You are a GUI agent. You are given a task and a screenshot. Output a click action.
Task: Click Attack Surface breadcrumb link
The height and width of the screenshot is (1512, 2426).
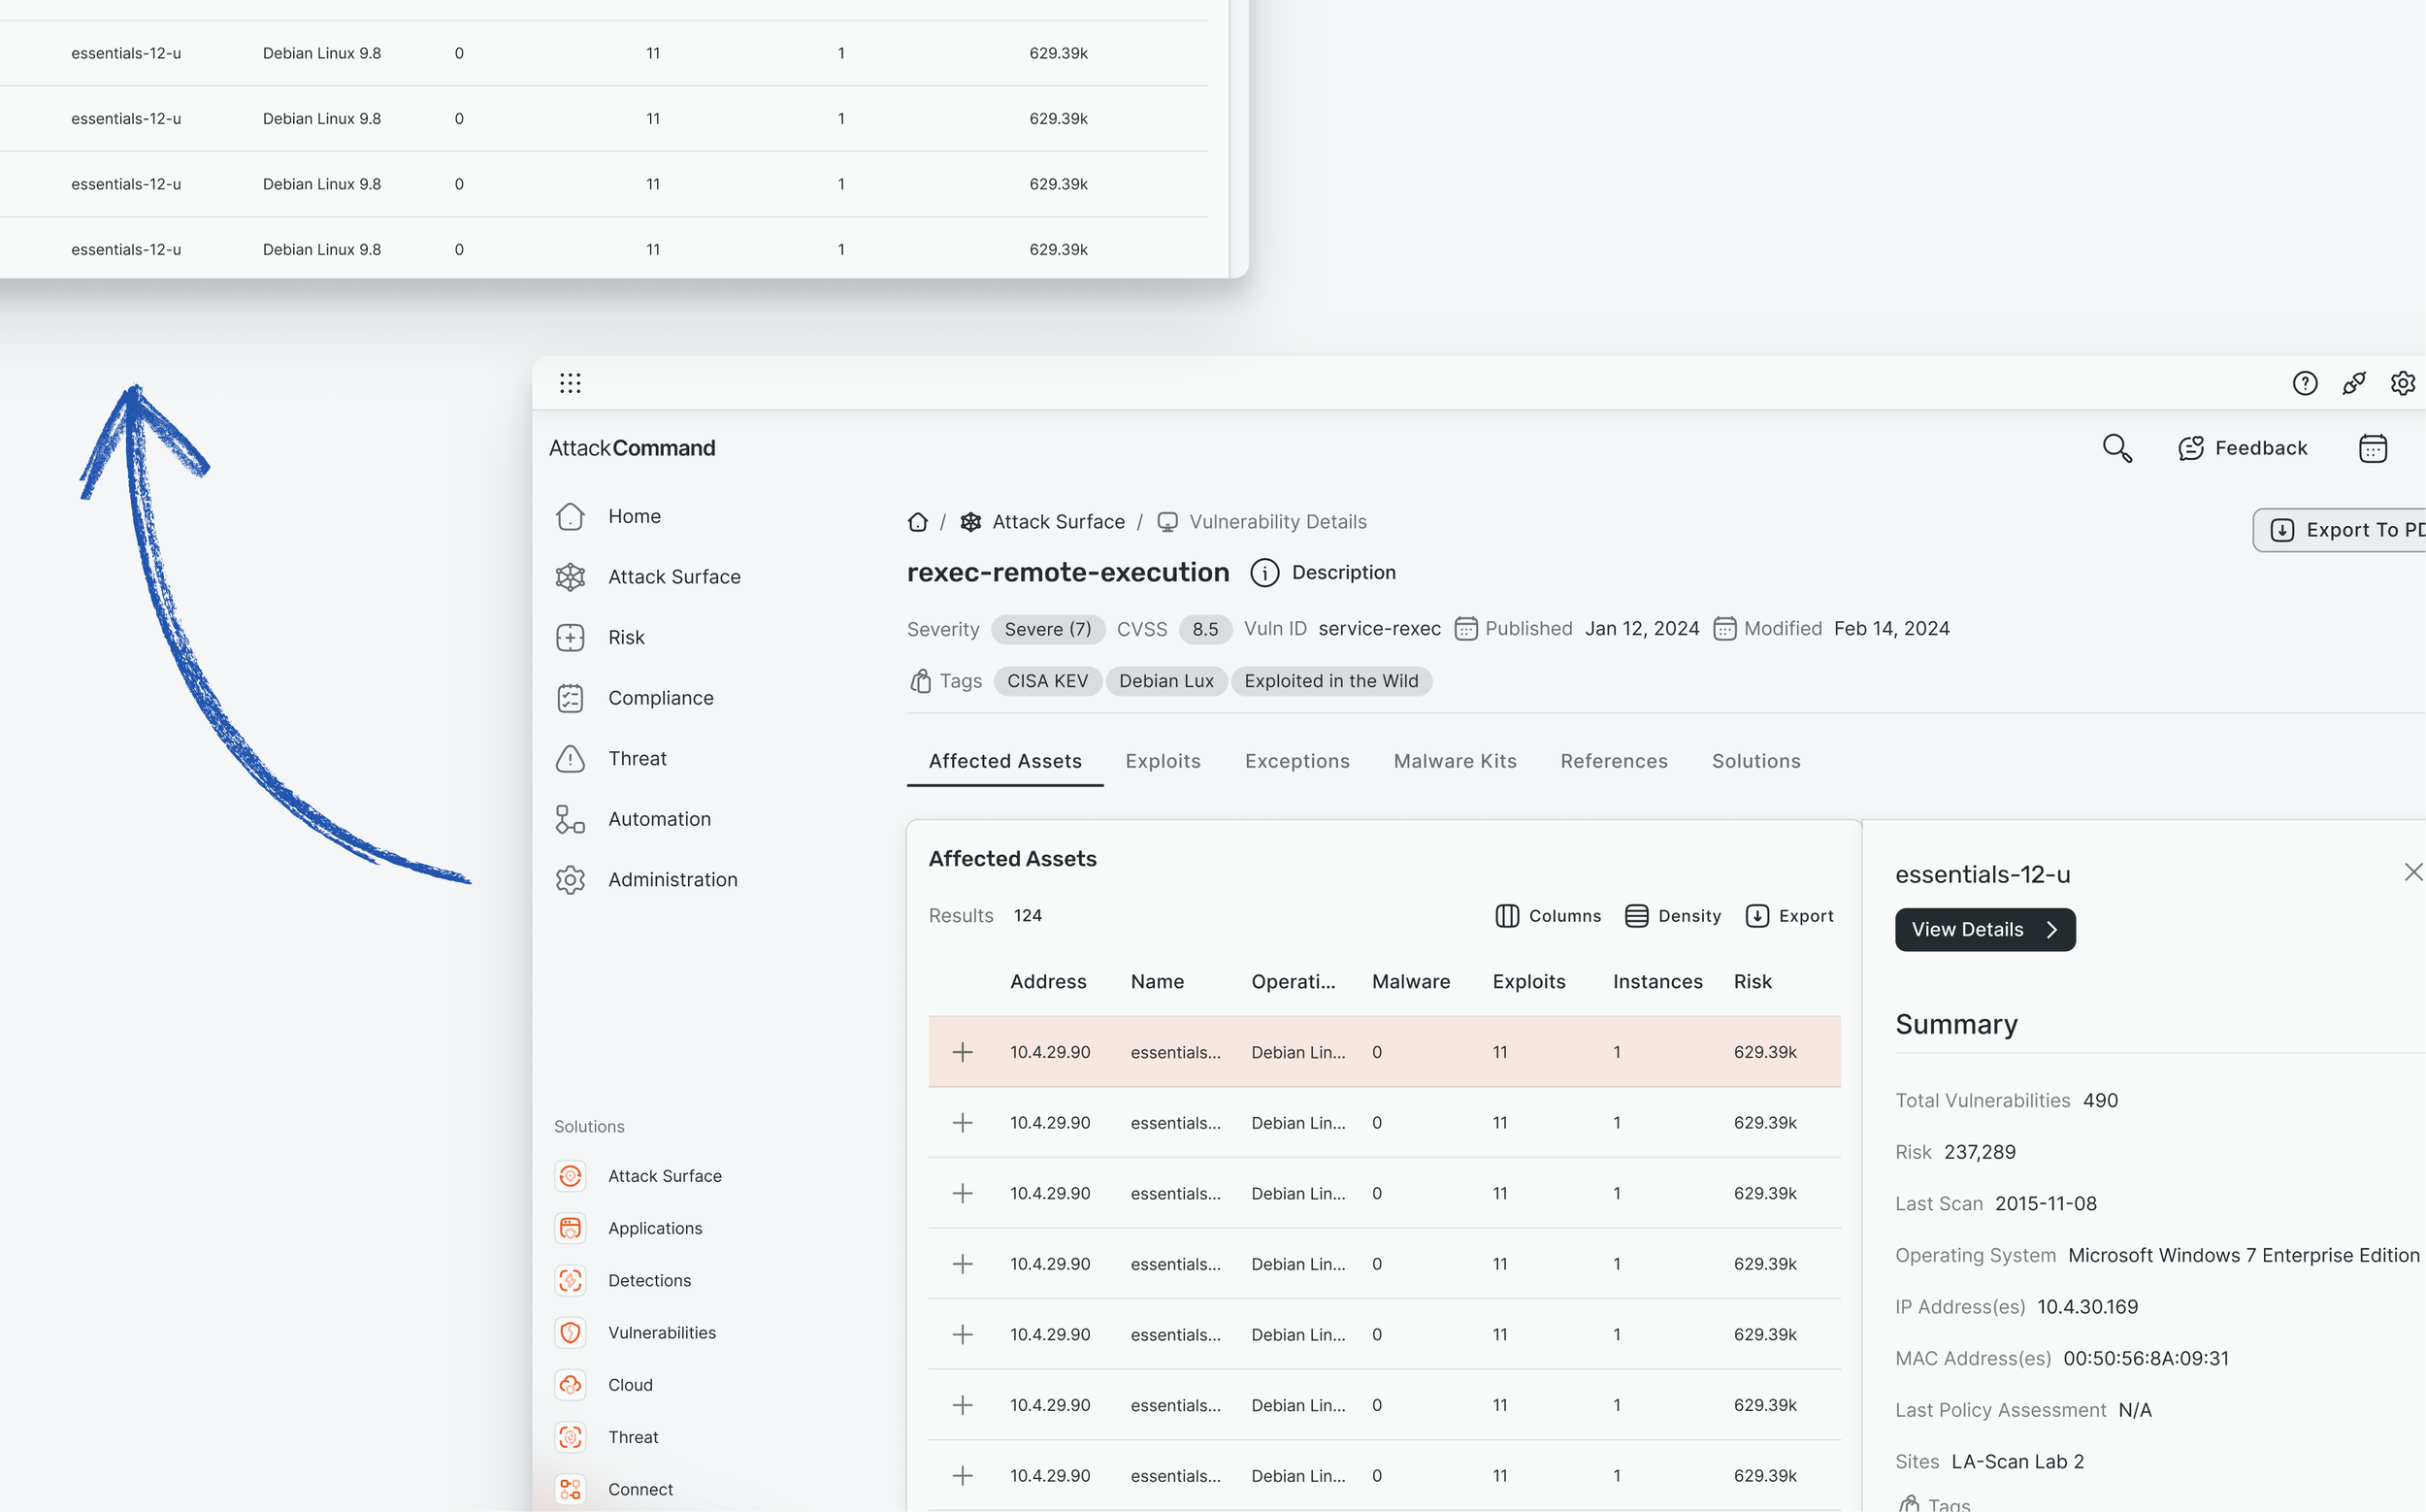(x=1057, y=522)
